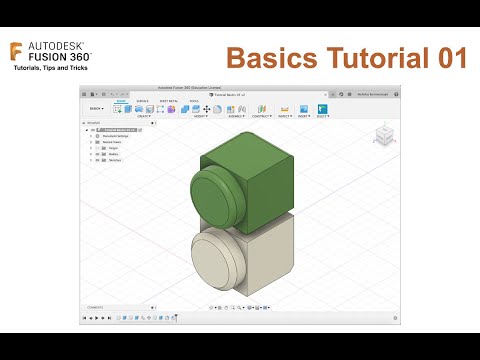Step timeline back one feature
This screenshot has height=360, width=480.
[90, 318]
